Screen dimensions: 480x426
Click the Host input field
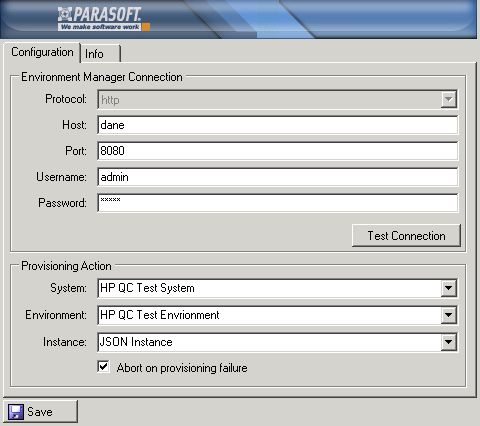[278, 125]
